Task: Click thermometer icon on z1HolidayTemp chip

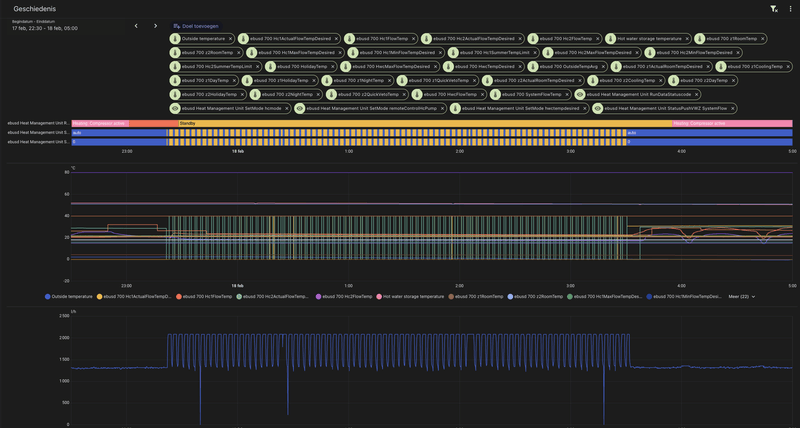Action: click(247, 81)
